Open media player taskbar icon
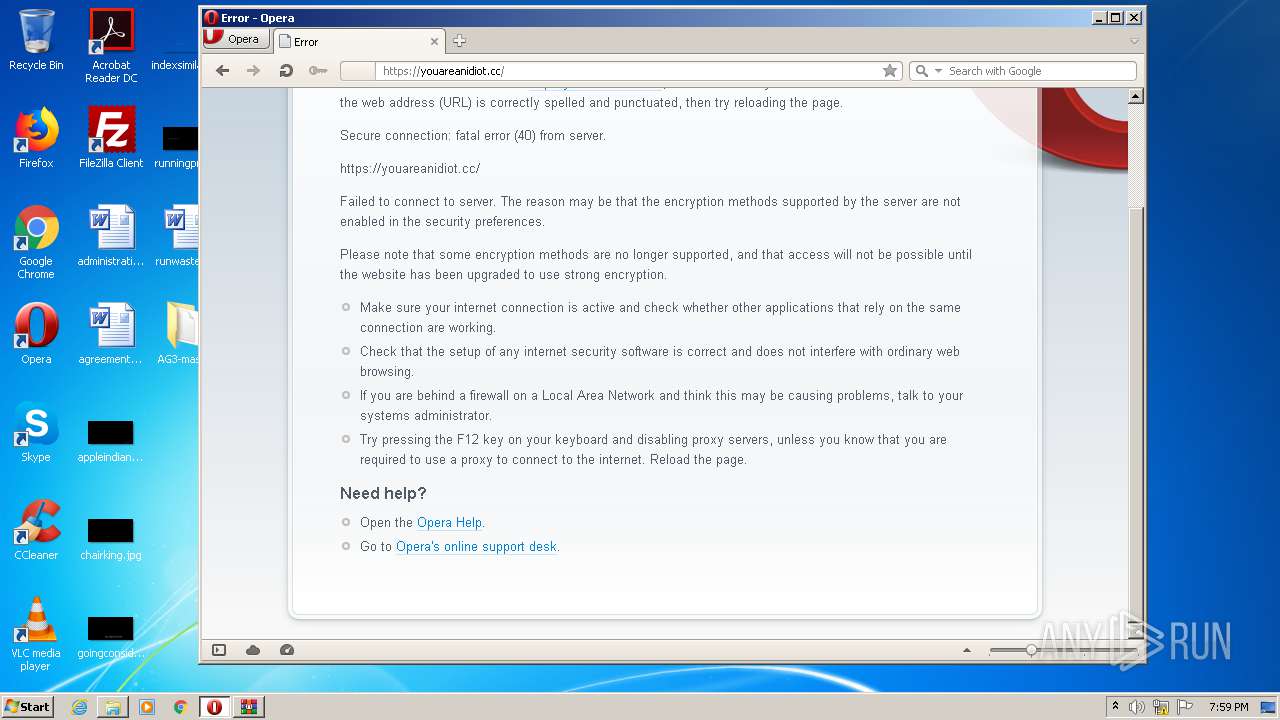 pos(147,707)
